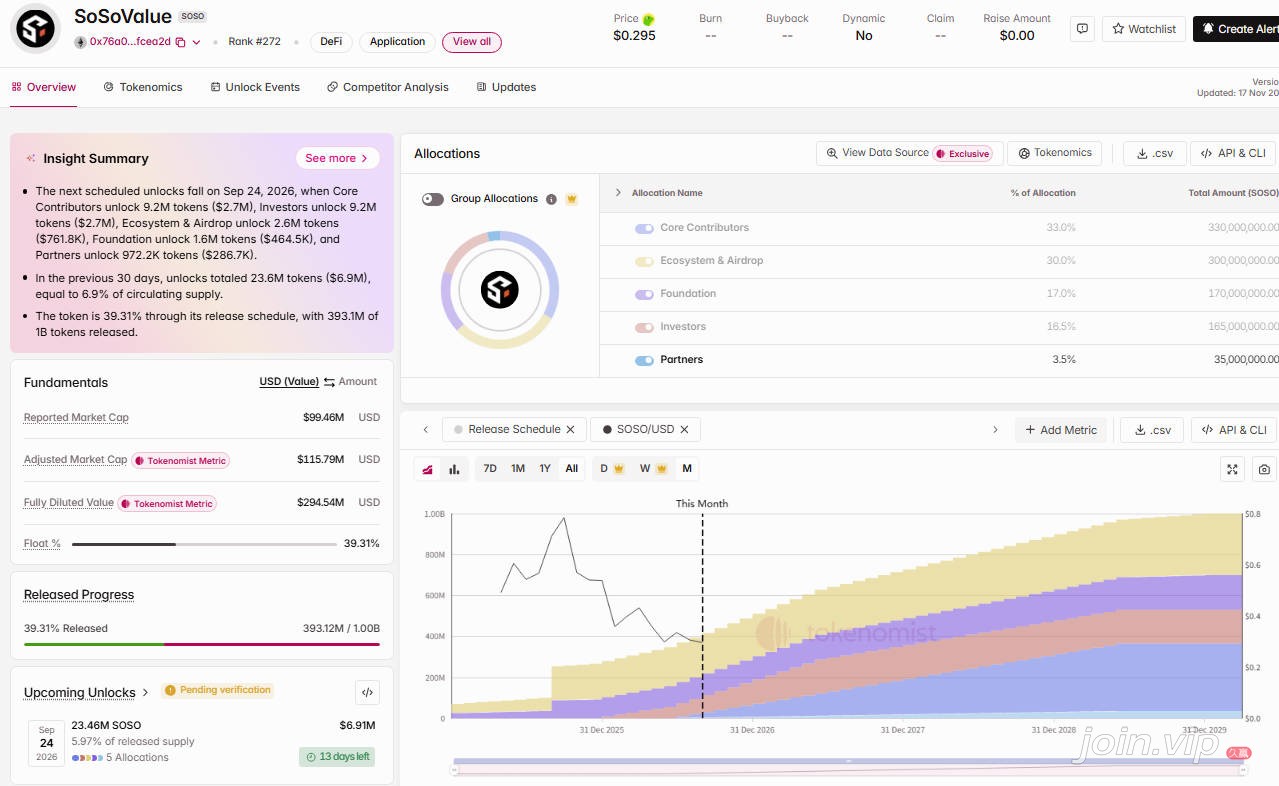The image size is (1279, 786).
Task: Set chart range to All
Action: point(572,468)
